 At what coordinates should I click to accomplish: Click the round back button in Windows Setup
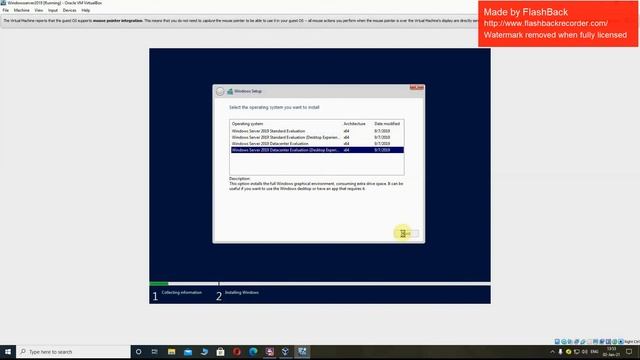pos(220,91)
